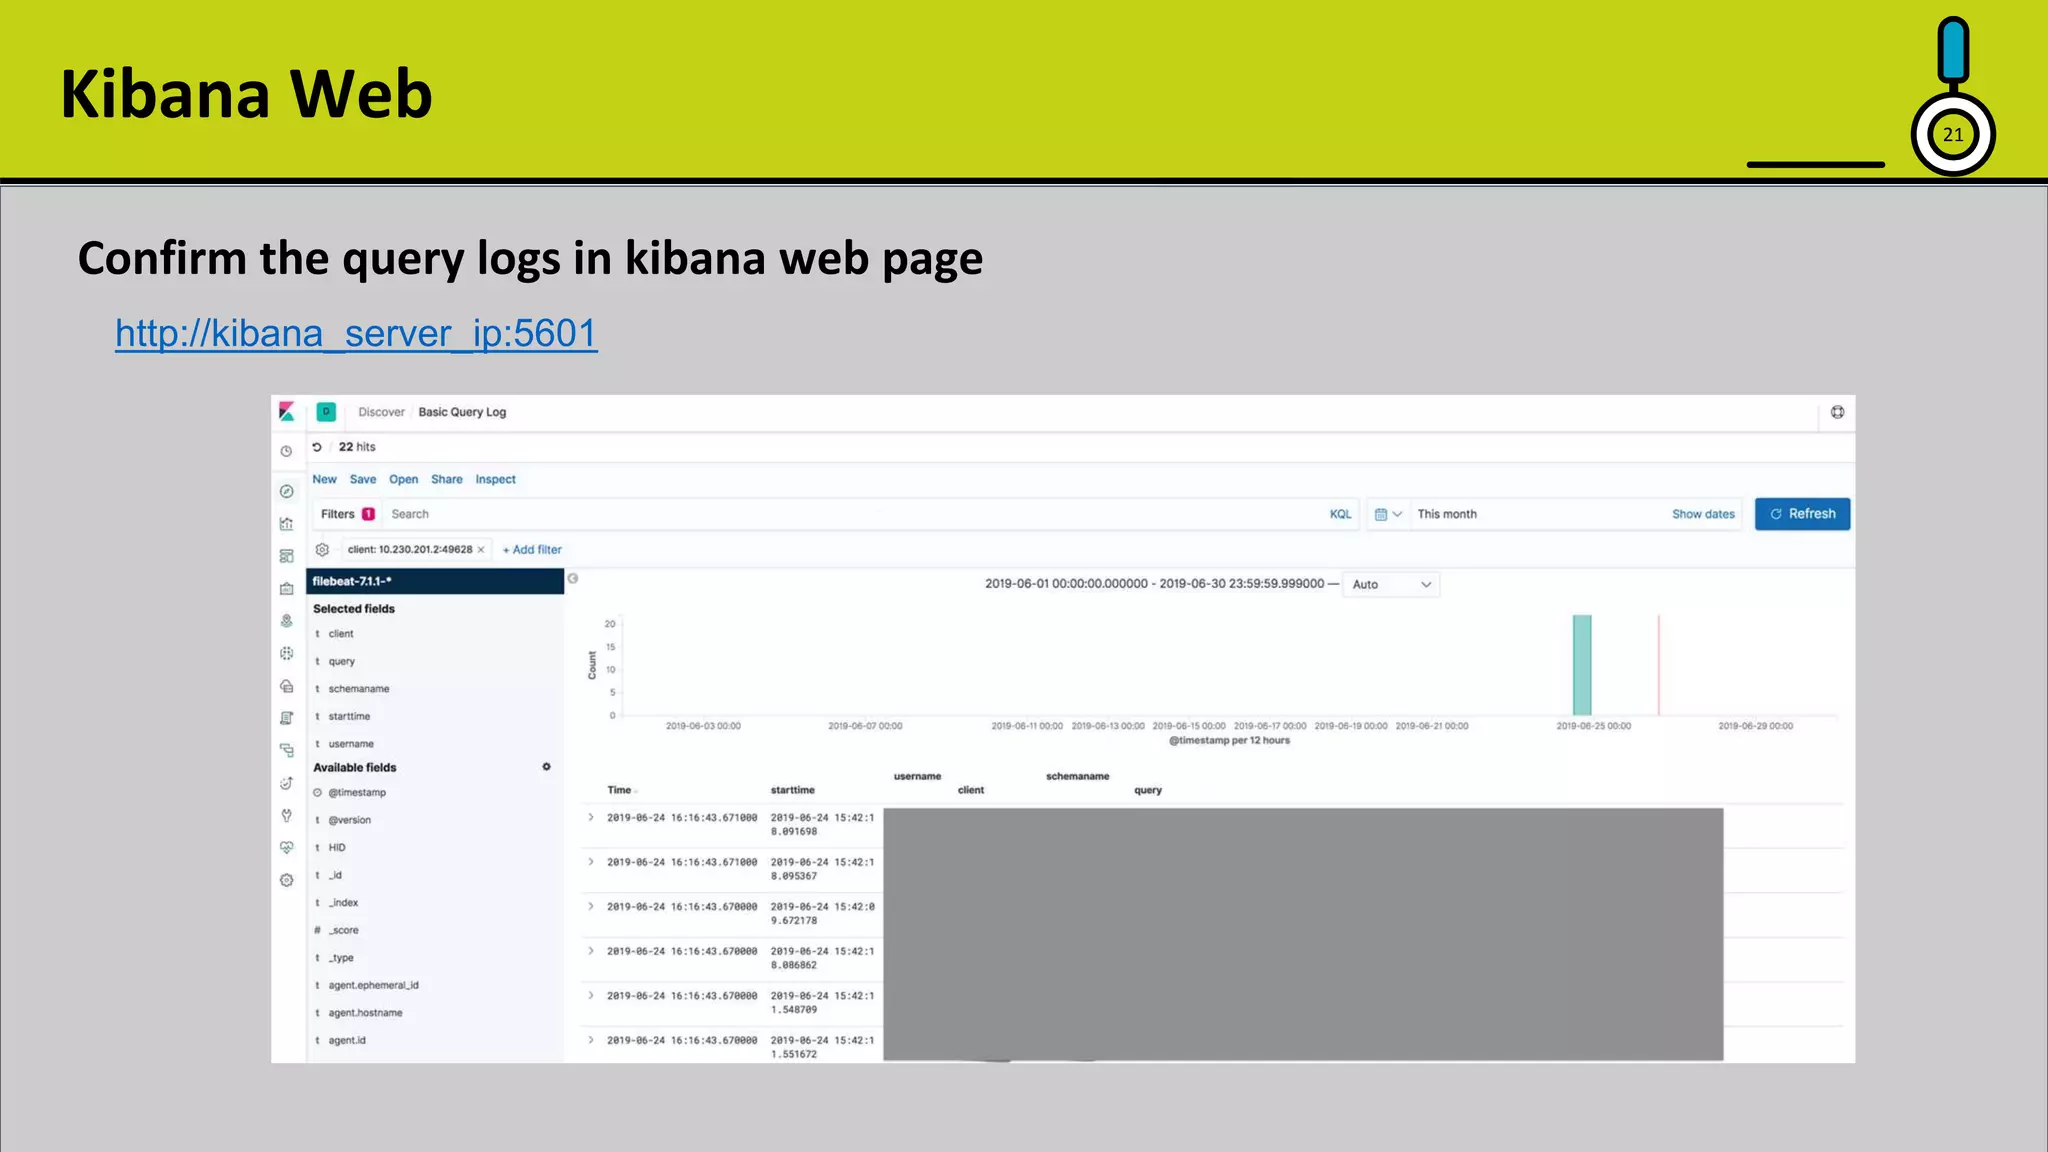Click the Discover breadcrumb
The width and height of the screenshot is (2048, 1152).
[x=381, y=412]
